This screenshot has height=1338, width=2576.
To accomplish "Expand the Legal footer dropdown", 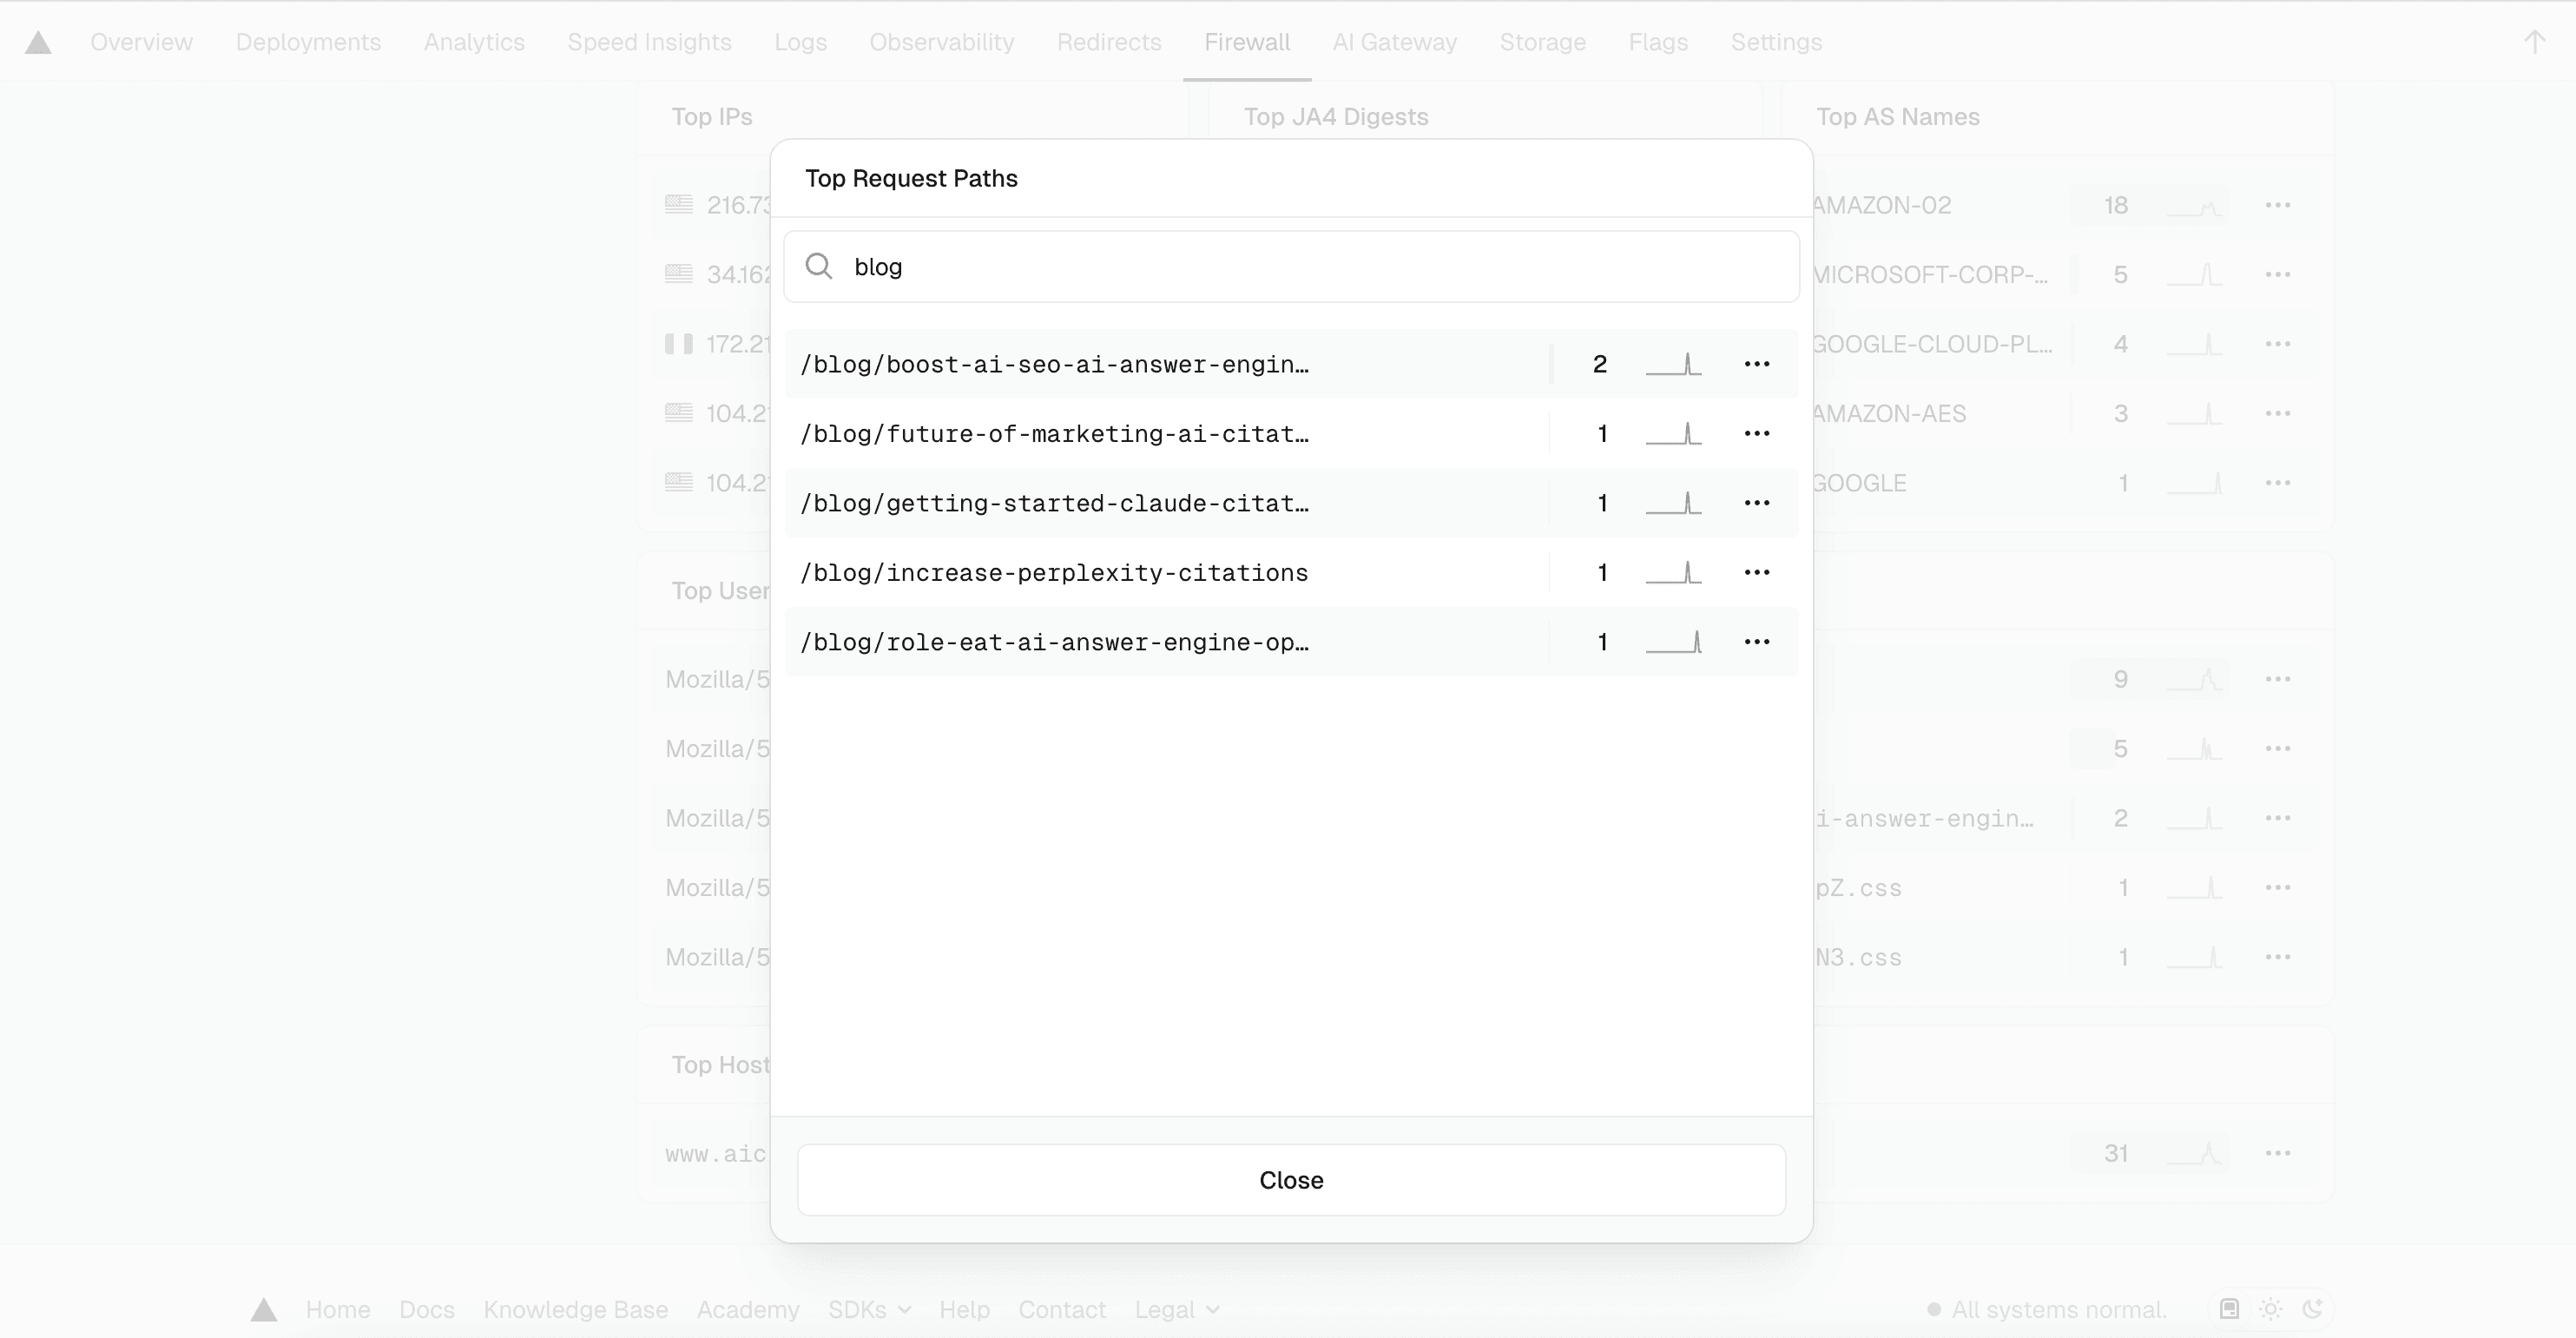I will (x=1176, y=1309).
